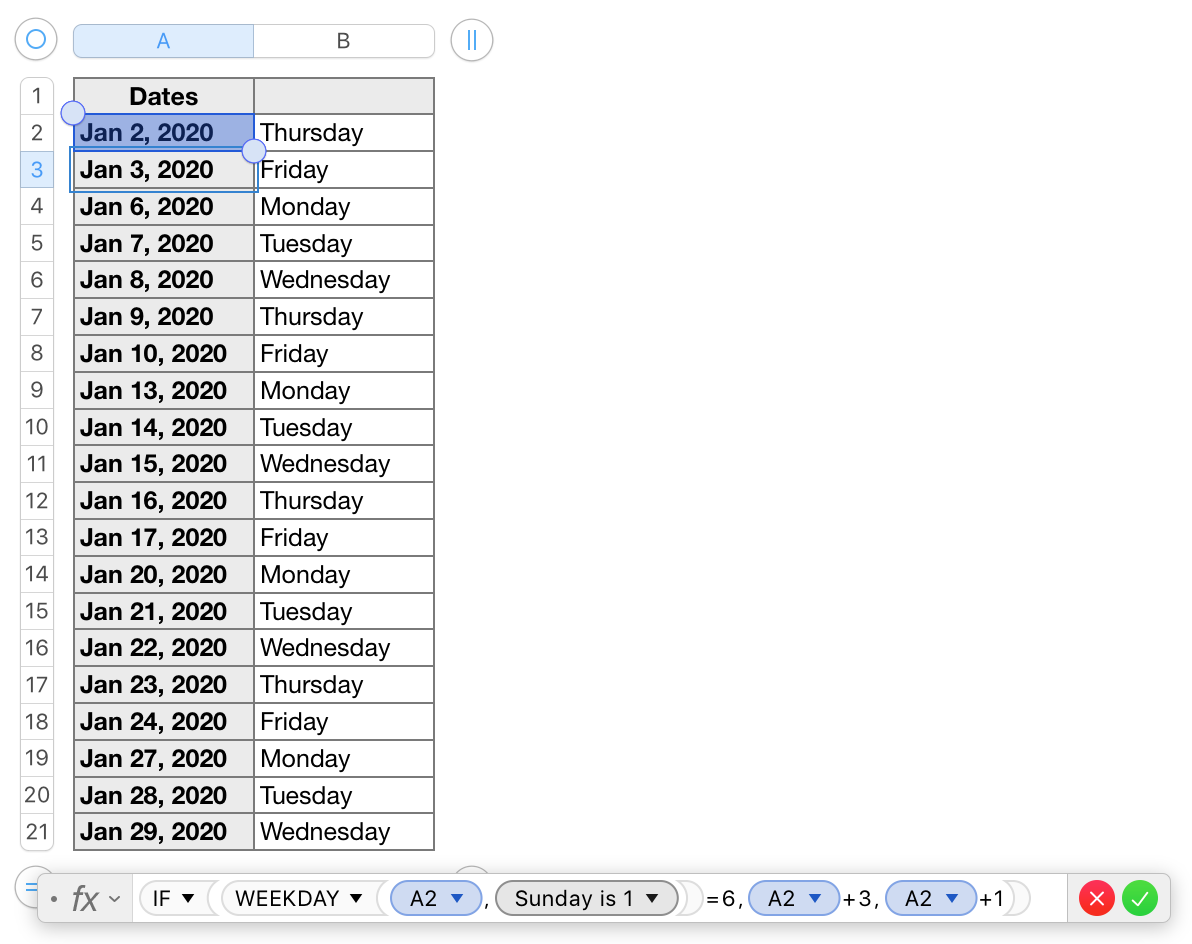Click 'Monday' cell in row 19

344,758
